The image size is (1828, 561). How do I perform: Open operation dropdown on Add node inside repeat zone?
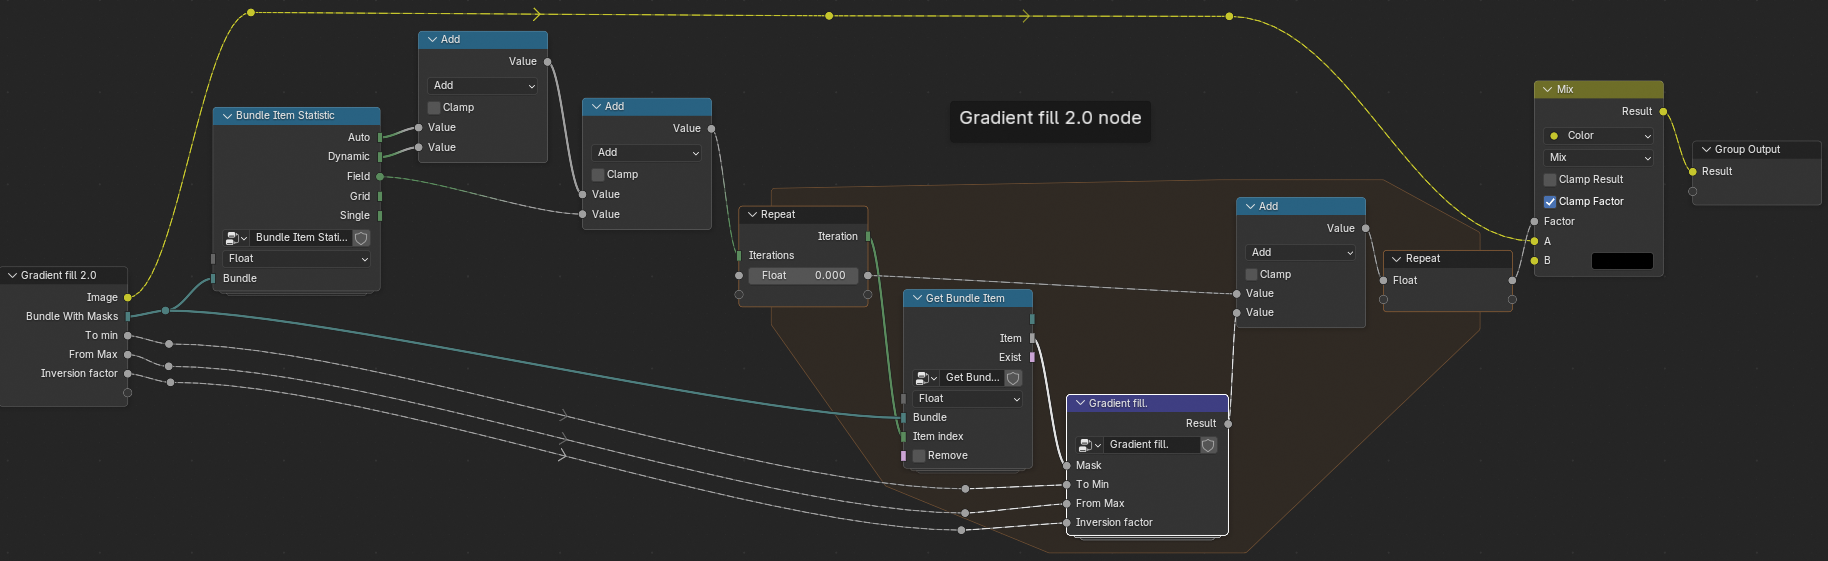click(x=1301, y=253)
